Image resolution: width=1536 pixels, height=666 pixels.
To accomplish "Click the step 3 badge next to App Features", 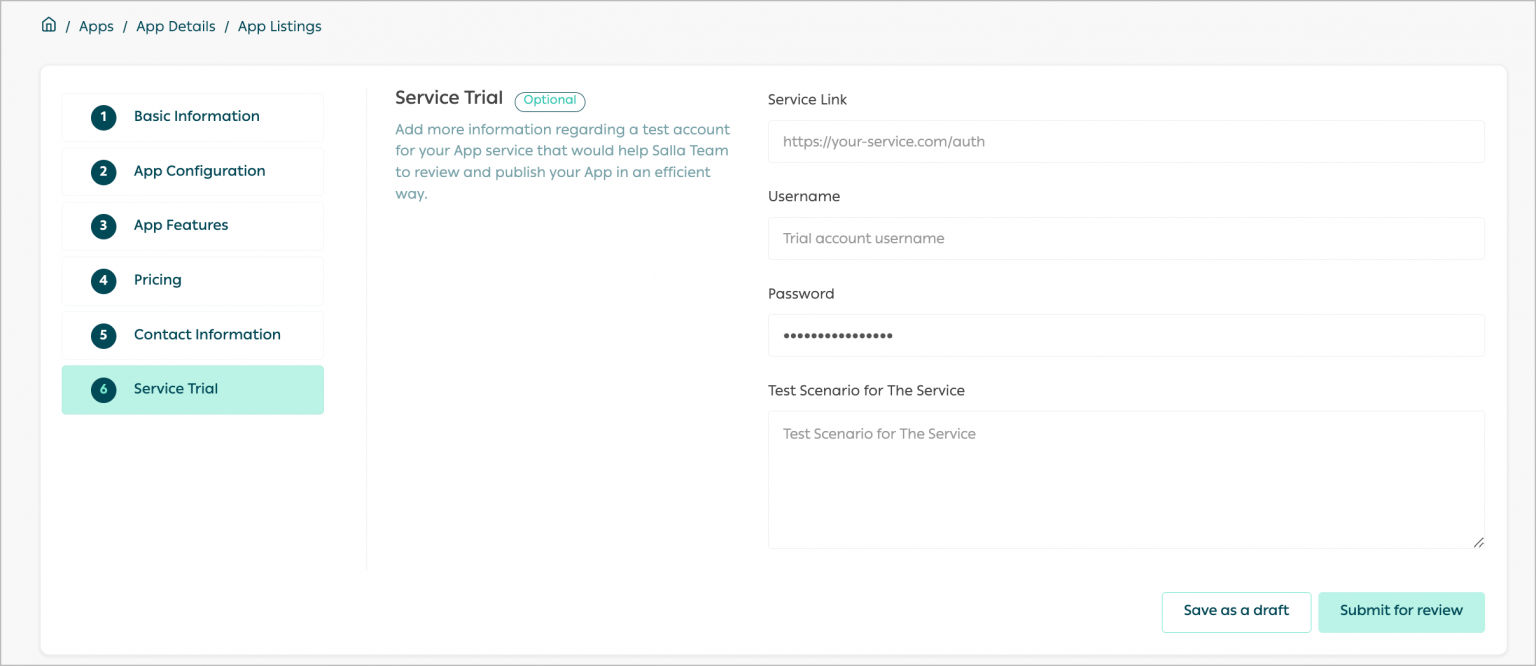I will 103,226.
